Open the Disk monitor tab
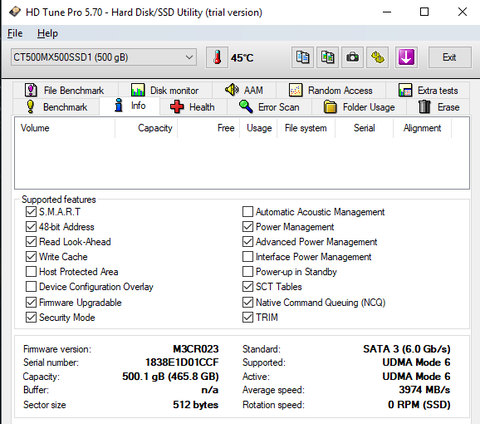Screen dimensions: 480x424 coord(165,90)
